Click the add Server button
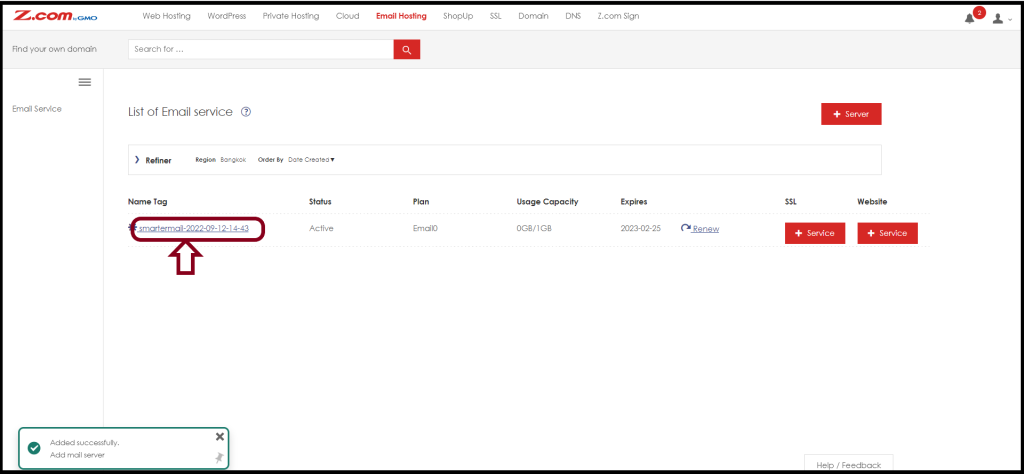Screen dimensions: 1024x474 (x=852, y=114)
